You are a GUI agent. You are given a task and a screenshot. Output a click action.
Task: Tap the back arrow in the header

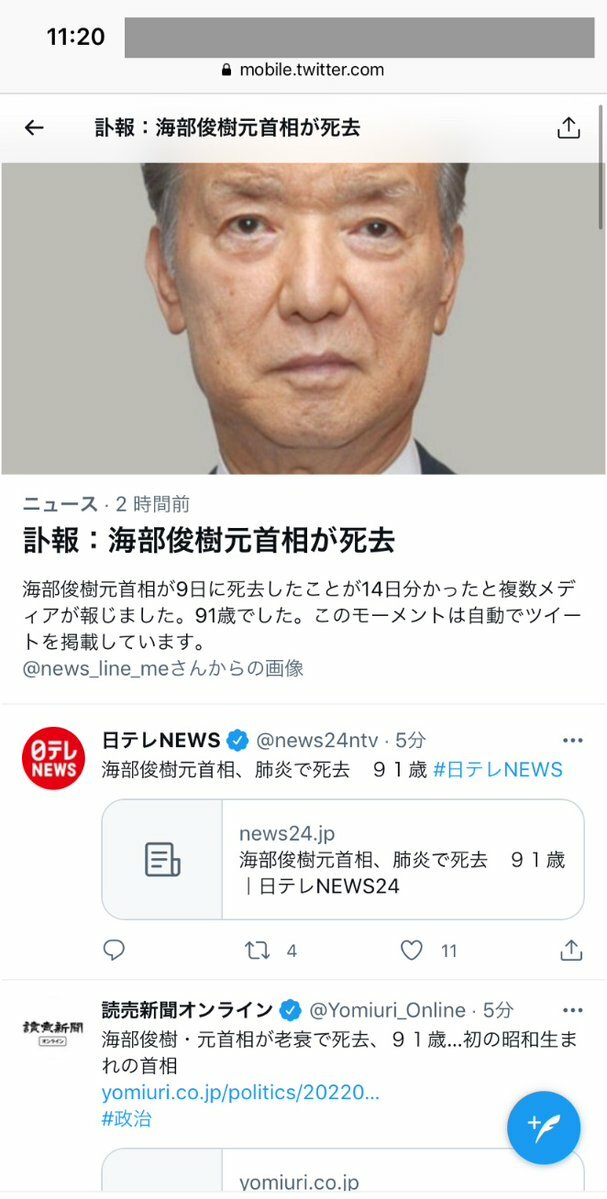pyautogui.click(x=34, y=128)
